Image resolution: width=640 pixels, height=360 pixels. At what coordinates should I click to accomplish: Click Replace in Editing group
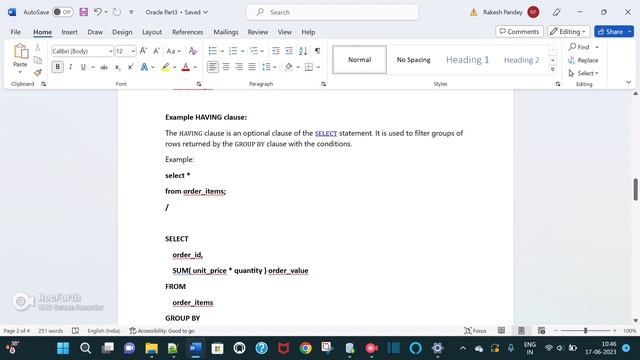(583, 60)
